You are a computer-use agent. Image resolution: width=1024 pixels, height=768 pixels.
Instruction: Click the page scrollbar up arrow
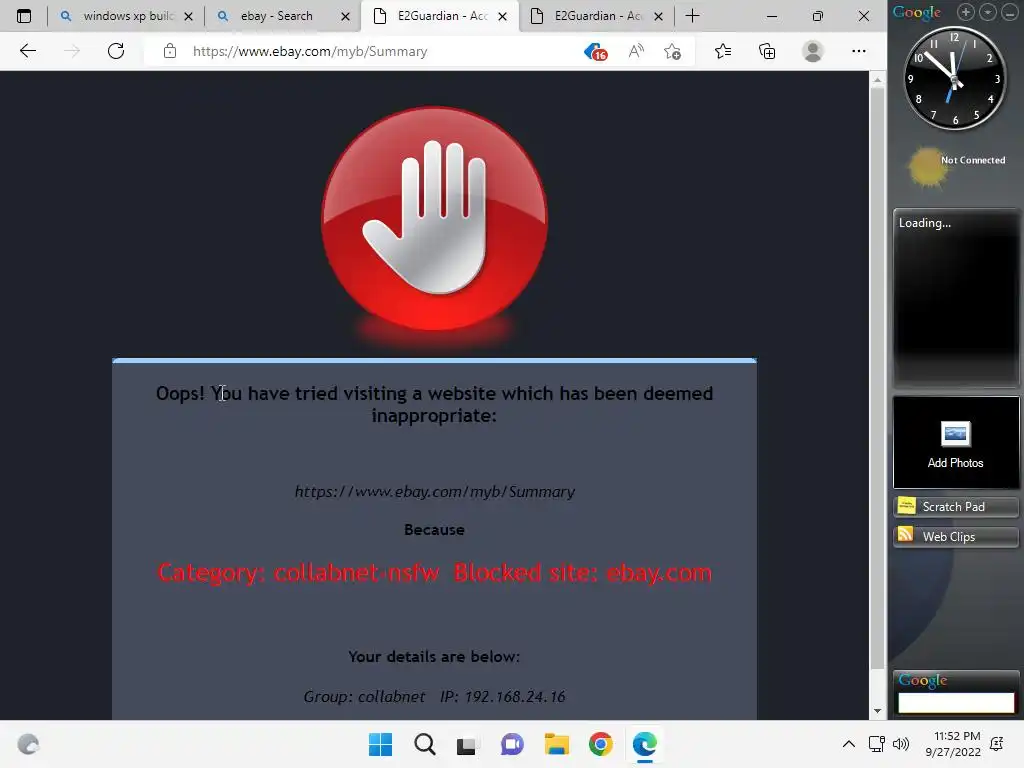877,80
